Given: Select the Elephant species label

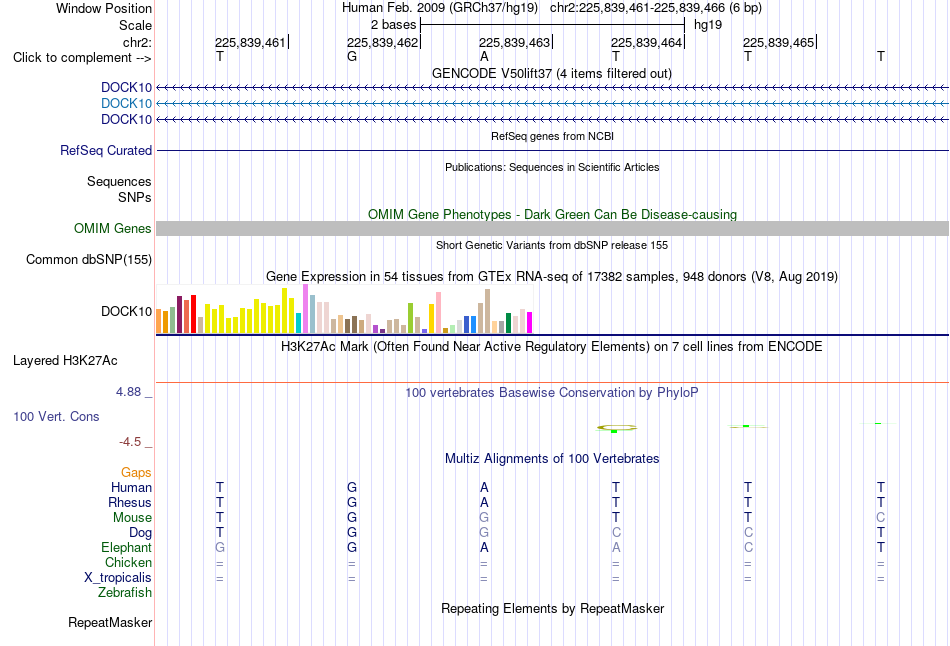Looking at the screenshot, I should [126, 547].
